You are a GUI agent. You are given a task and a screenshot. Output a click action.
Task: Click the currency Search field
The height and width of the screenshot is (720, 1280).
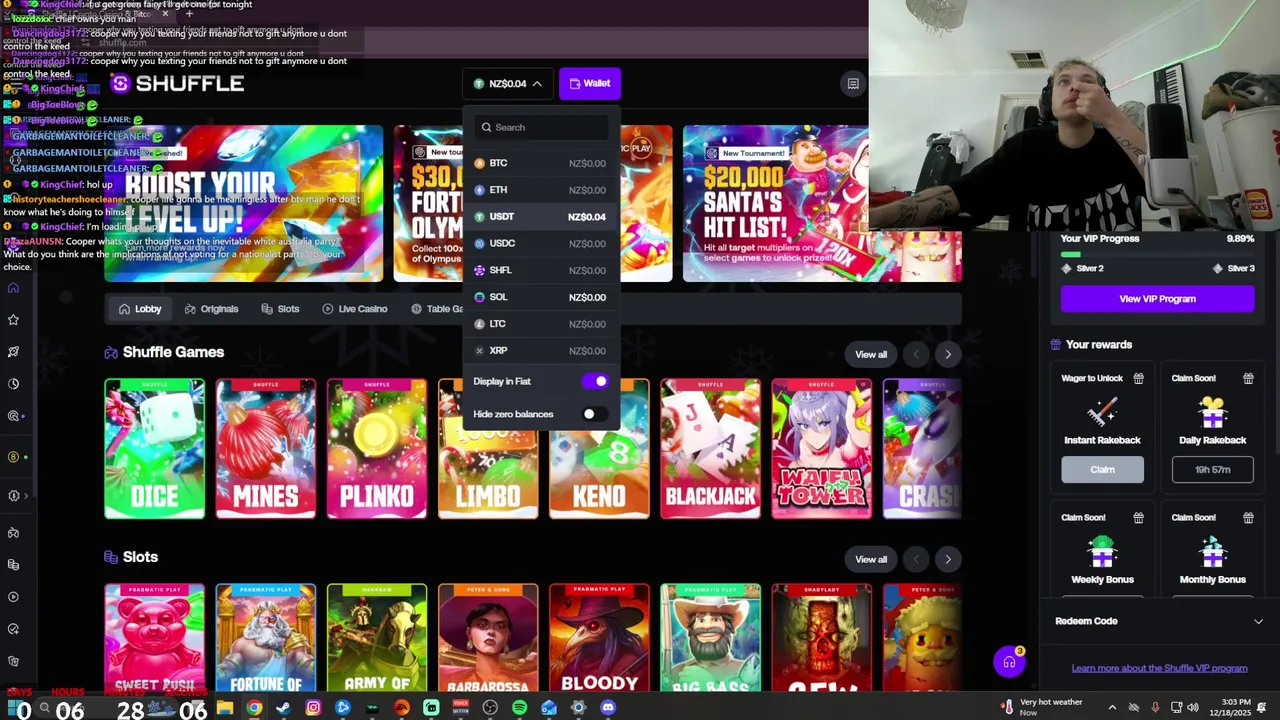(x=541, y=127)
